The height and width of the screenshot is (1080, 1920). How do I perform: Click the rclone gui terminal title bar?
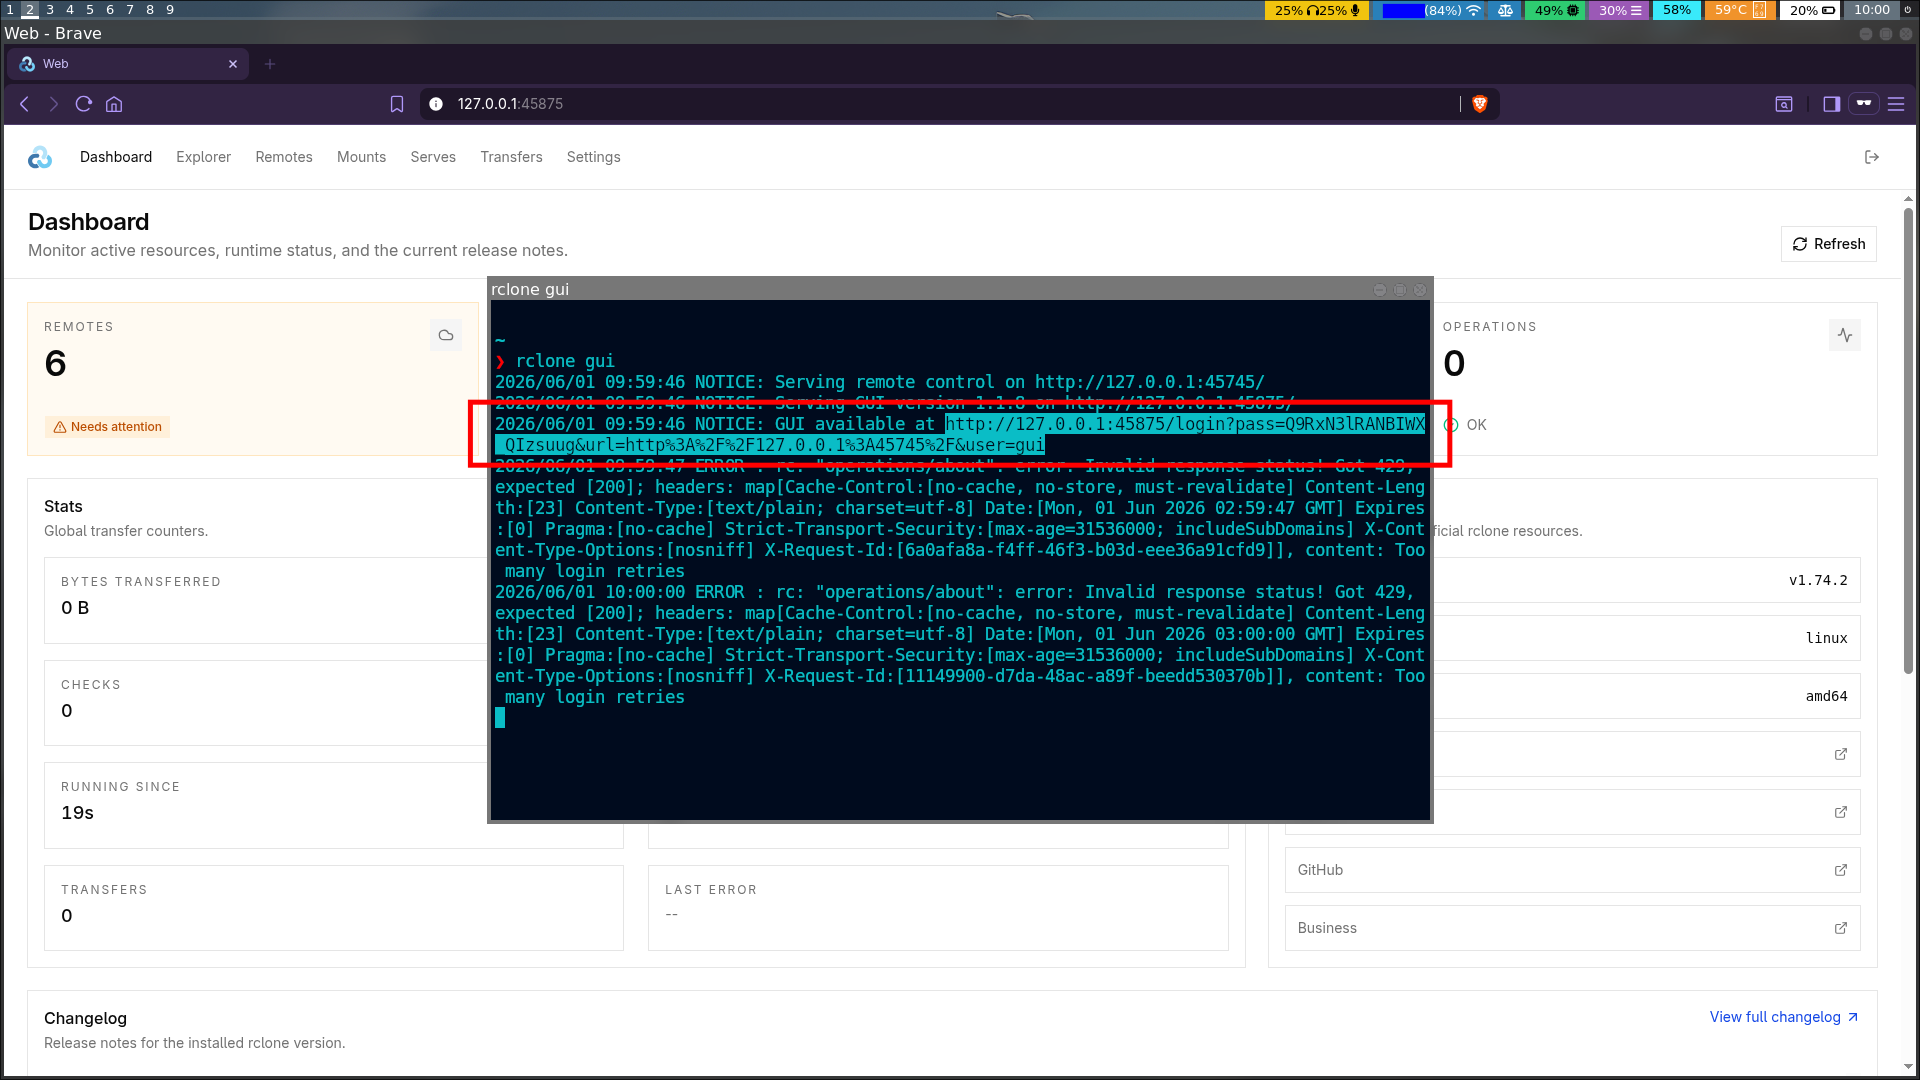pos(960,289)
